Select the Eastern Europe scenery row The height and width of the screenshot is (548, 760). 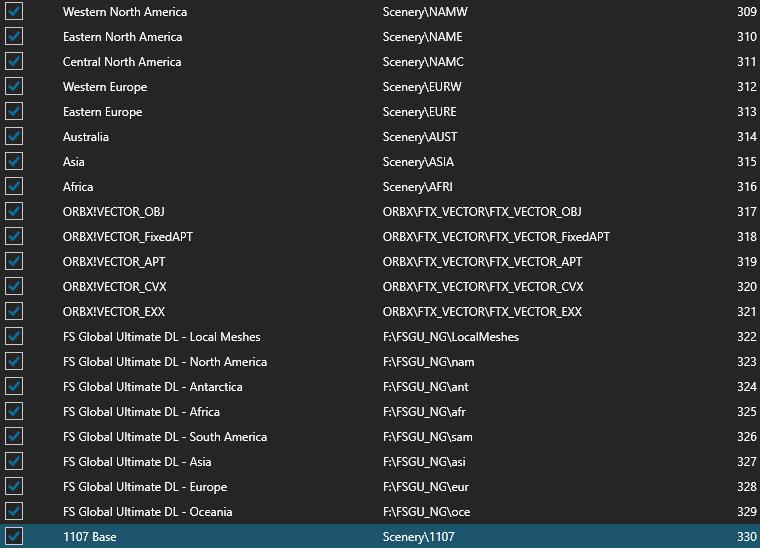click(x=102, y=112)
